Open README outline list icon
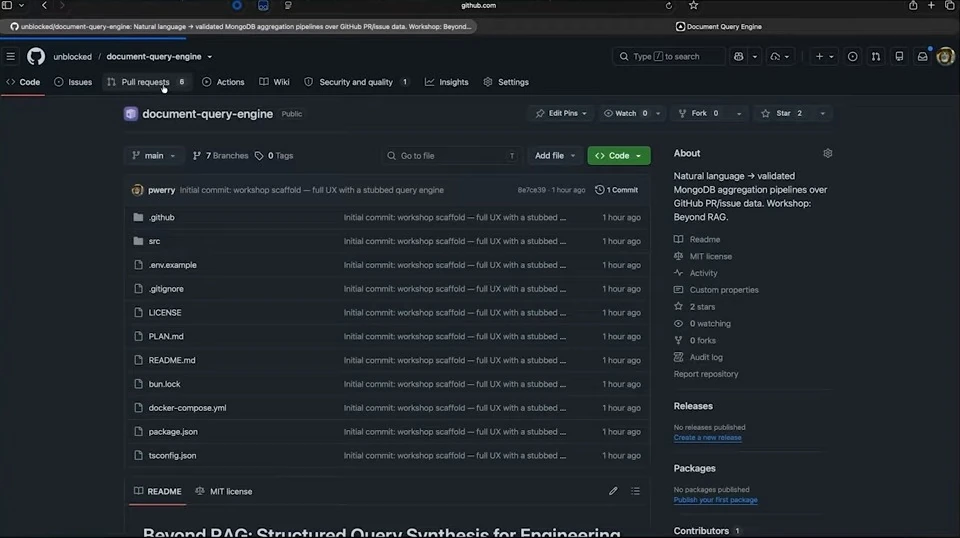The image size is (960, 538). coord(636,491)
